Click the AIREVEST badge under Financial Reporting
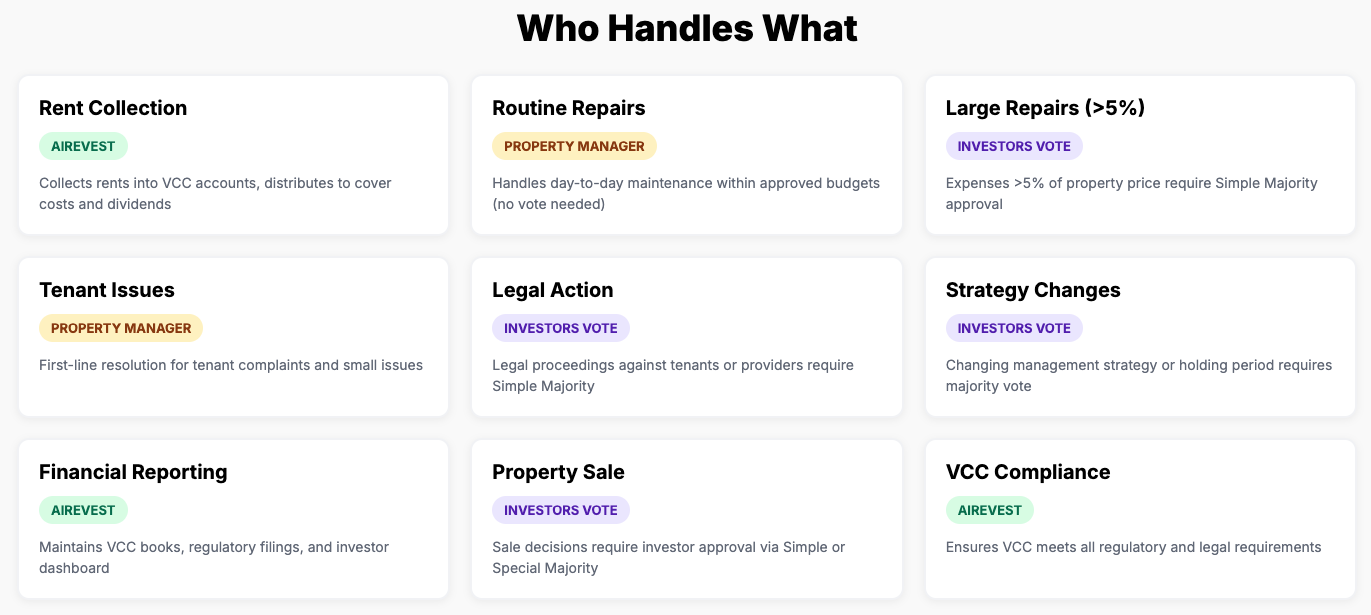The height and width of the screenshot is (615, 1371). point(83,510)
